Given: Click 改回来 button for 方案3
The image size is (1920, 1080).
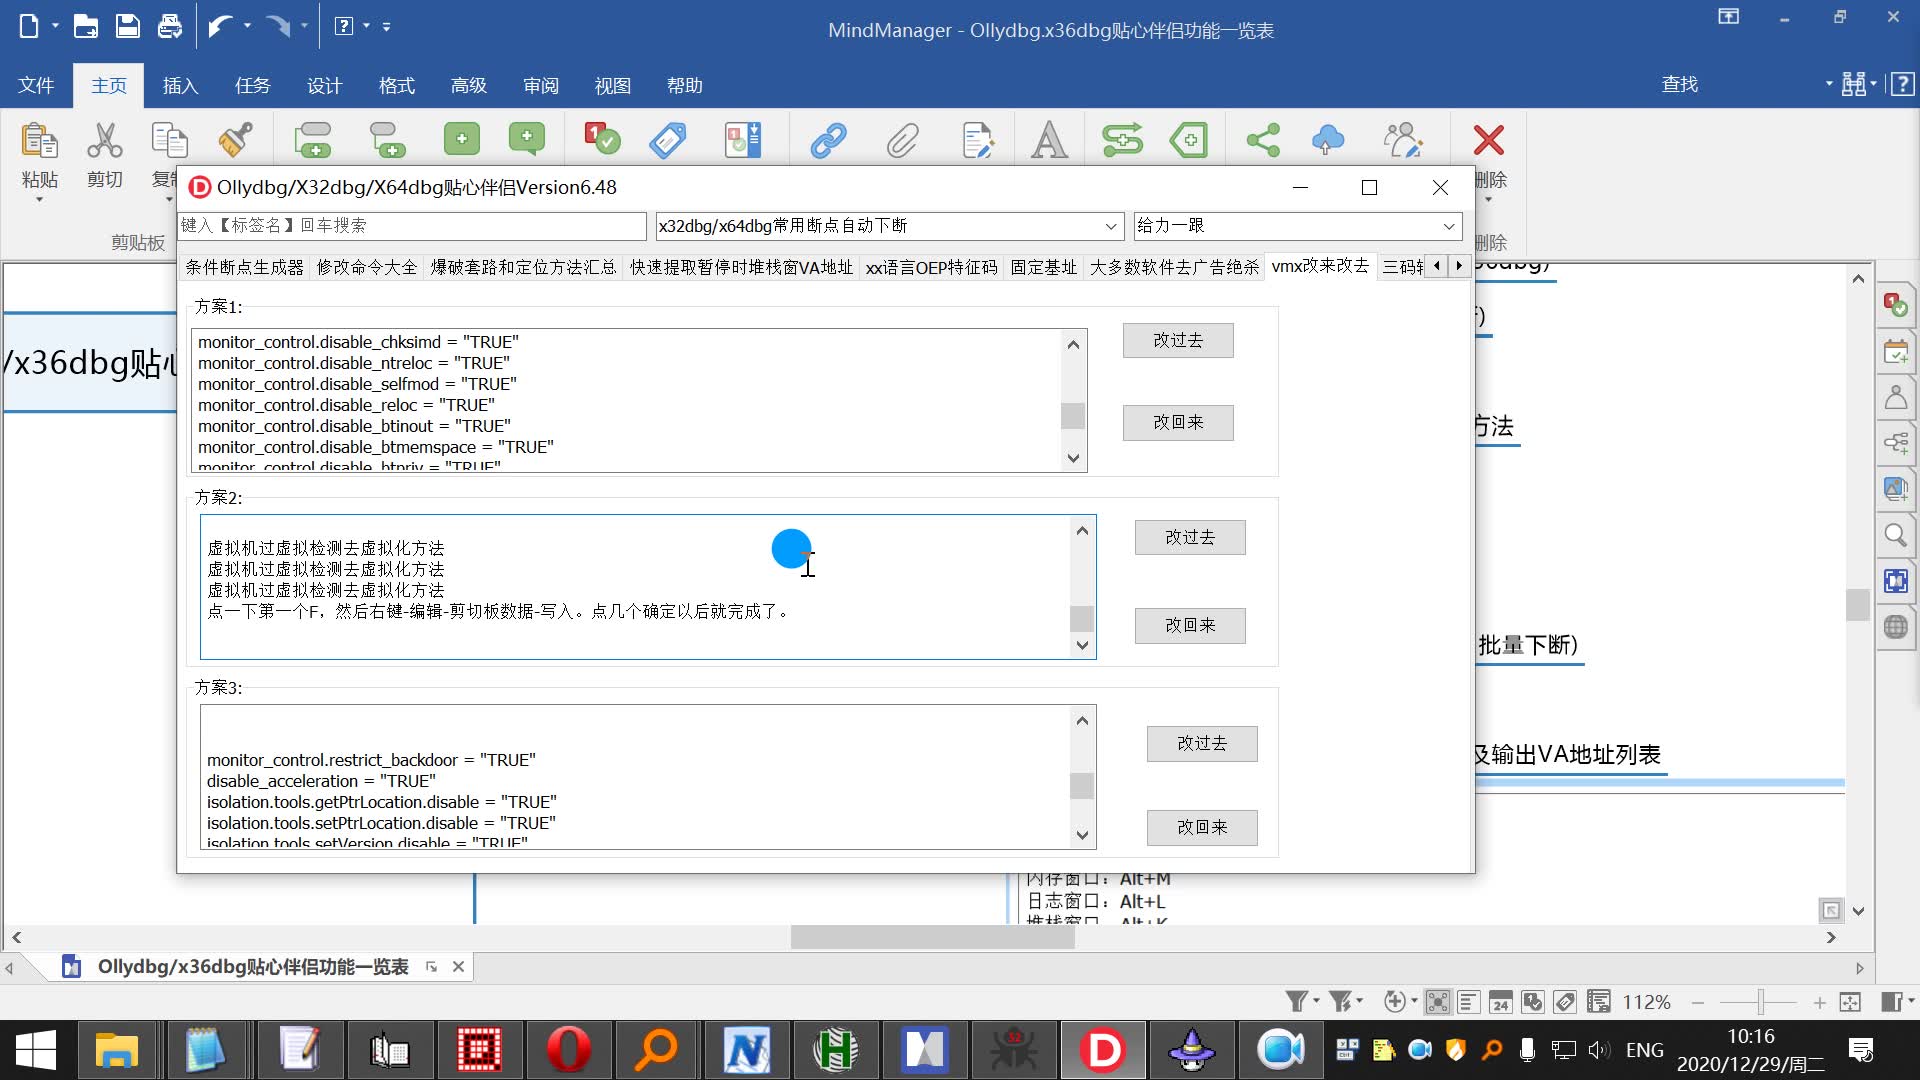Looking at the screenshot, I should coord(1202,827).
